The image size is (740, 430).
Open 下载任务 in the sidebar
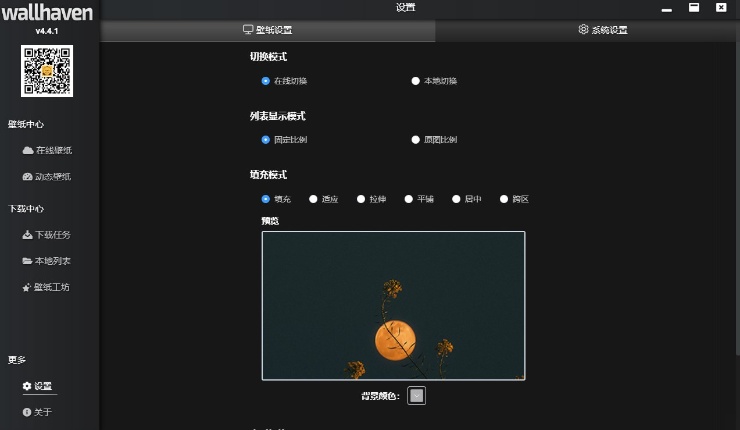point(47,235)
